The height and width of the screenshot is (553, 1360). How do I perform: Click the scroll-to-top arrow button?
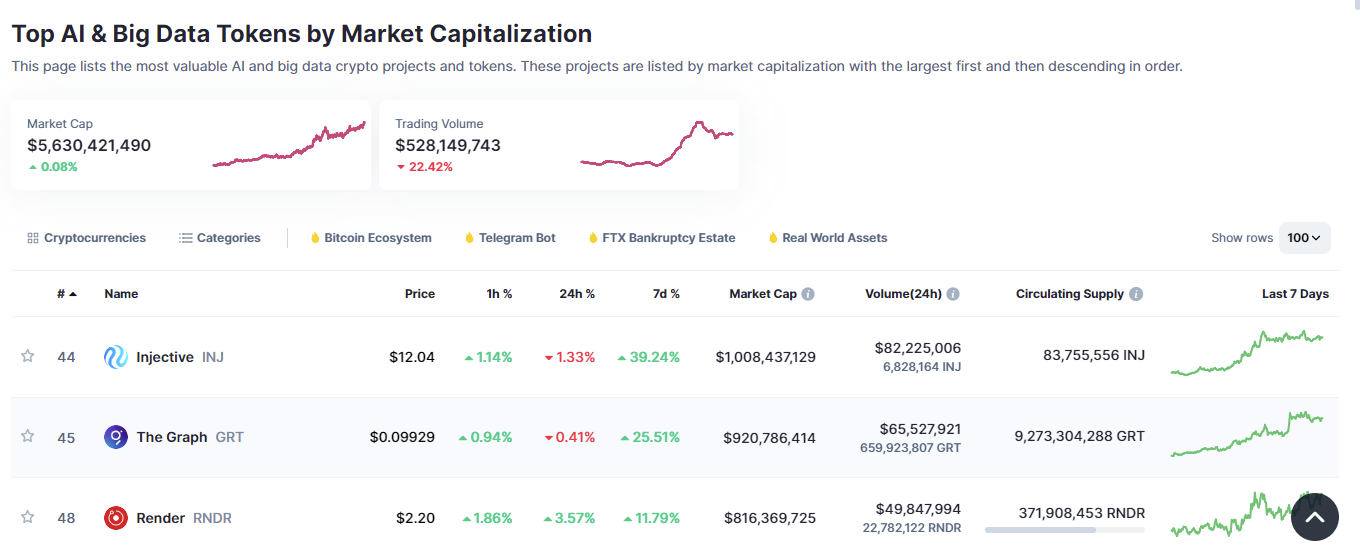coord(1314,517)
